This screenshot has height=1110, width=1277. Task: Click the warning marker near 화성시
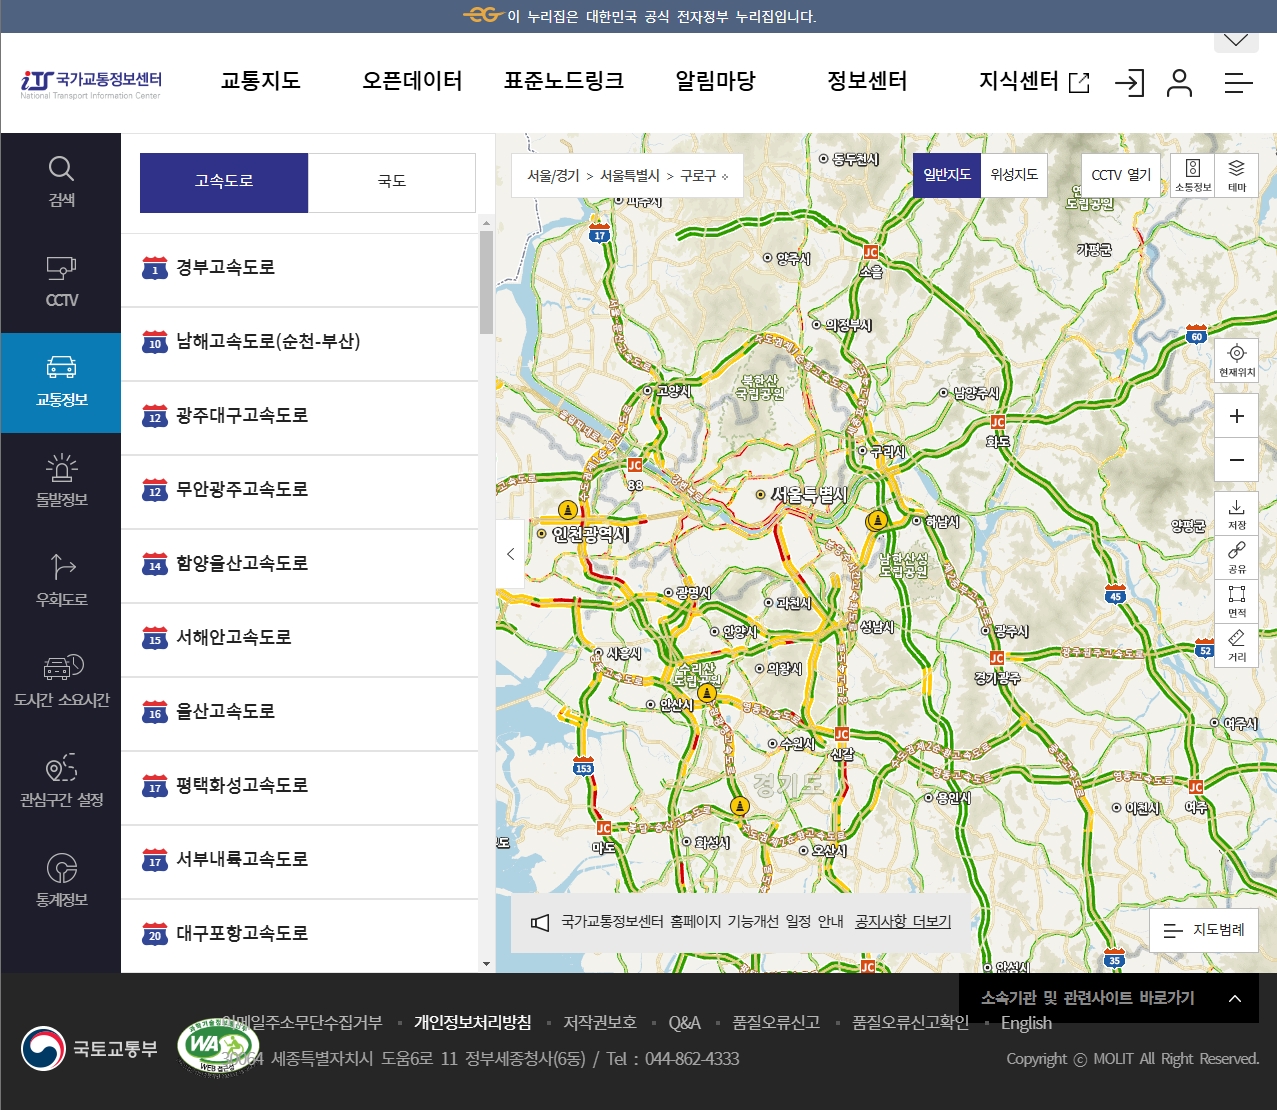coord(739,806)
